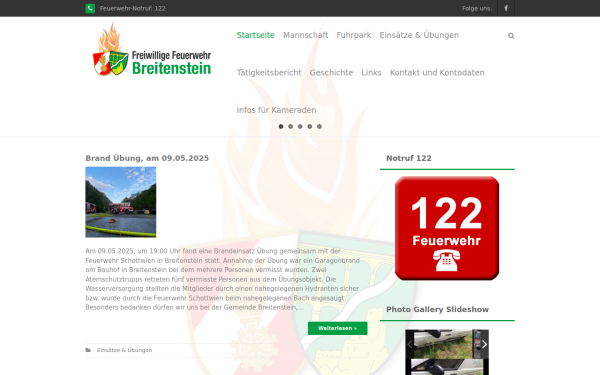
Task: Show next photo with gallery right arrow
Action: click(484, 344)
